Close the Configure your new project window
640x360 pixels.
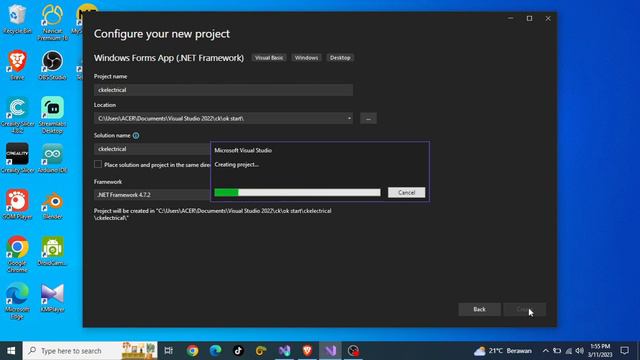pos(548,18)
